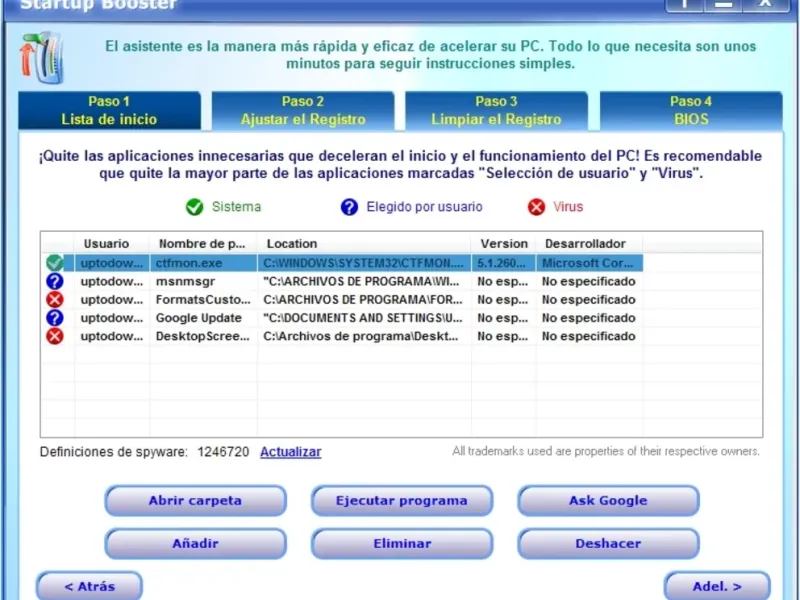Click No especificado developer in Google Update row
This screenshot has width=800, height=600.
coord(588,318)
